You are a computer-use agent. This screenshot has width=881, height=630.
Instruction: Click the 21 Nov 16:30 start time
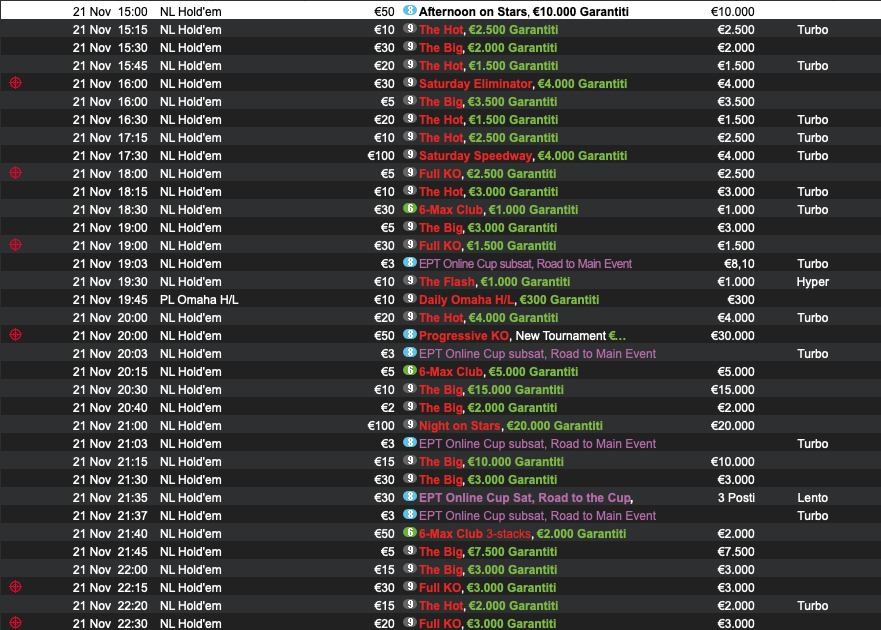pos(110,120)
